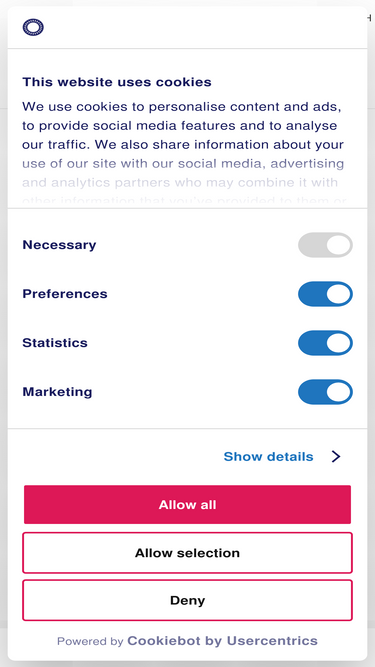Turn off the Statistics cookies toggle
Screen dimensions: 375x667
pyautogui.click(x=325, y=343)
